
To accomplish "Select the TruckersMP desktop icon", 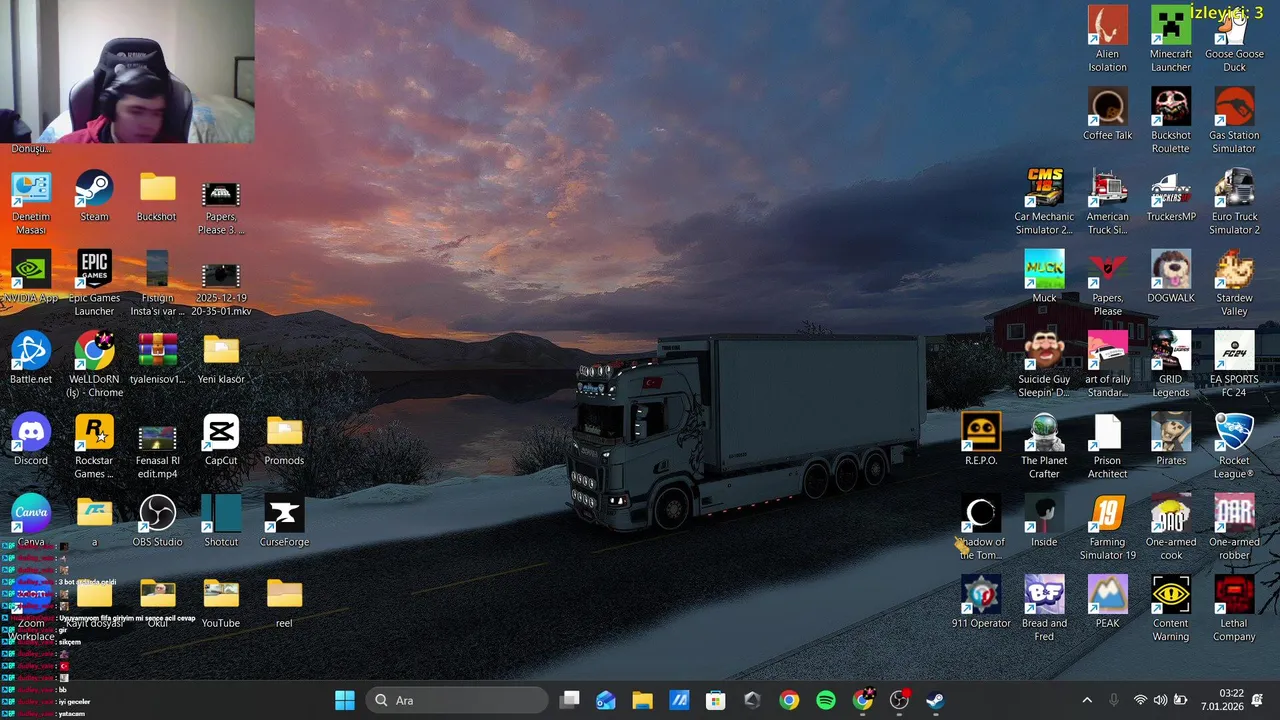I will click(x=1171, y=196).
